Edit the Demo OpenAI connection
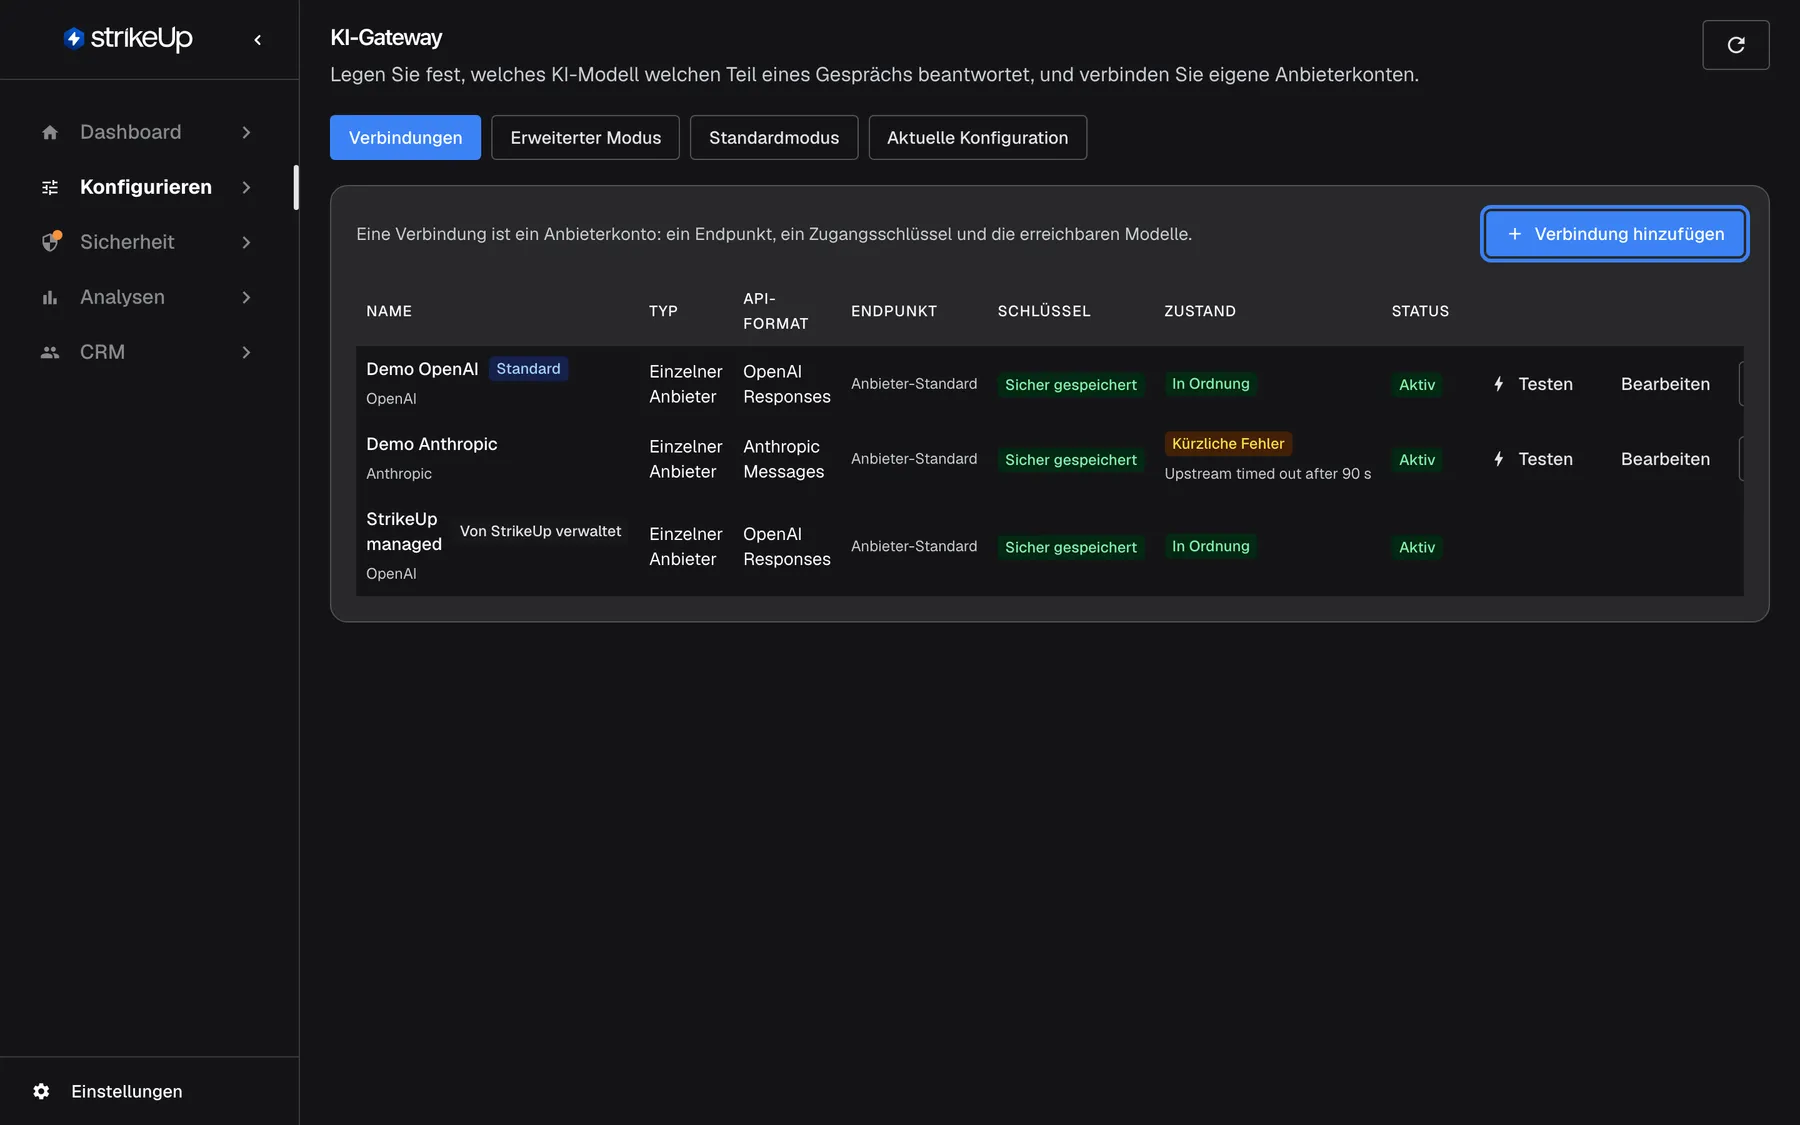 [1665, 384]
